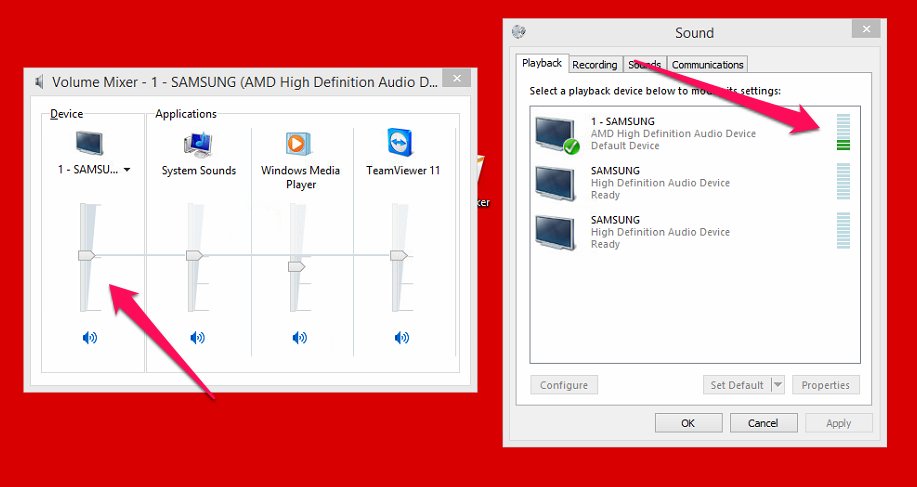Viewport: 917px width, 487px height.
Task: Click the System Sounds volume slider thumb
Action: coord(194,255)
